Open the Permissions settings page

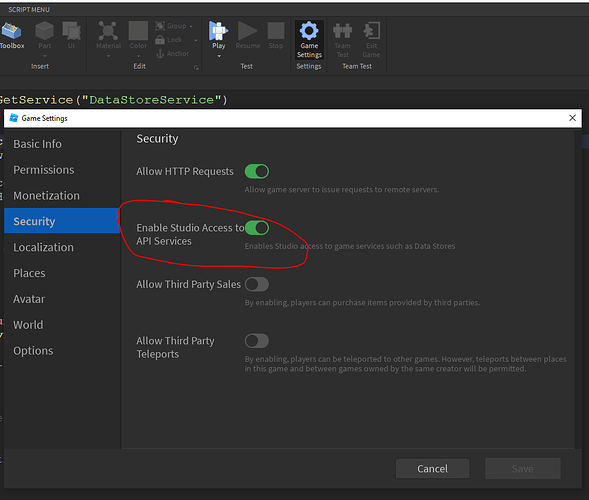tap(62, 170)
